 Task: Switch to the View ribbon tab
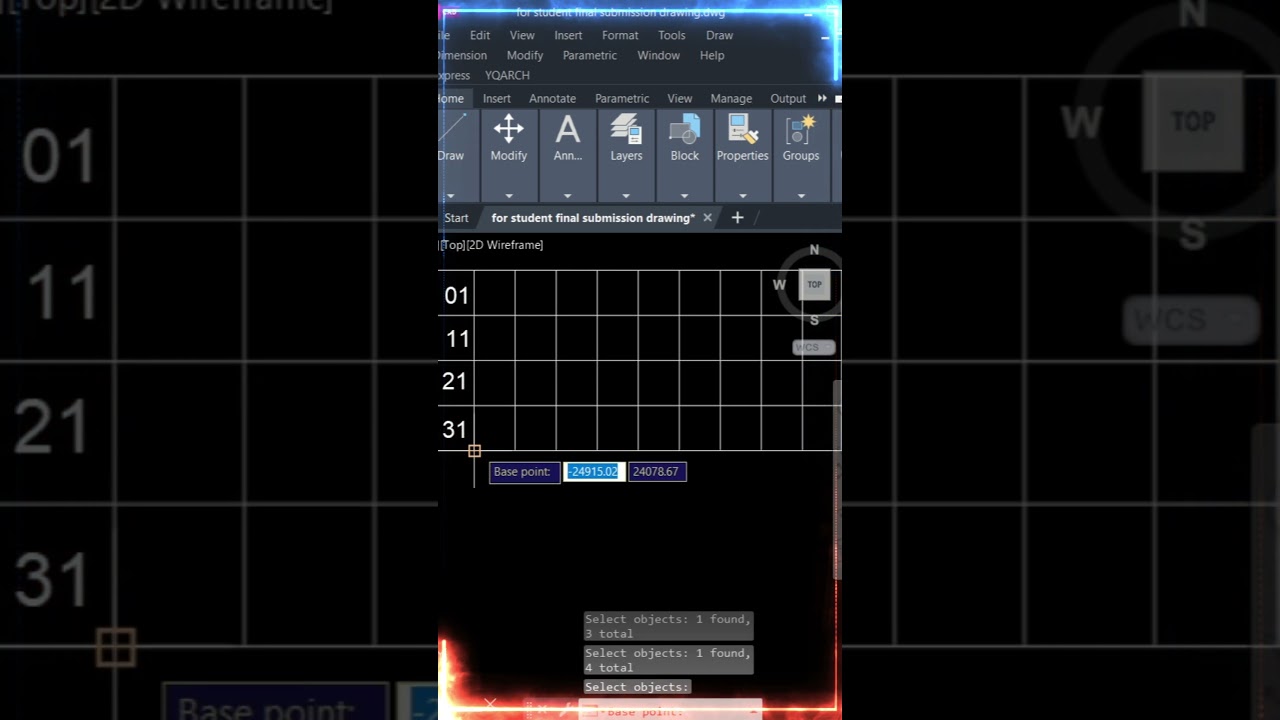coord(680,98)
